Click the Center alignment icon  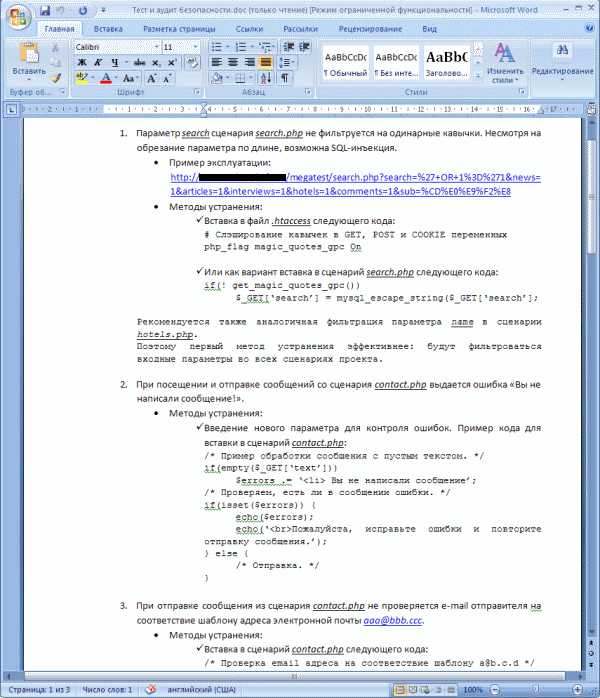[x=233, y=62]
